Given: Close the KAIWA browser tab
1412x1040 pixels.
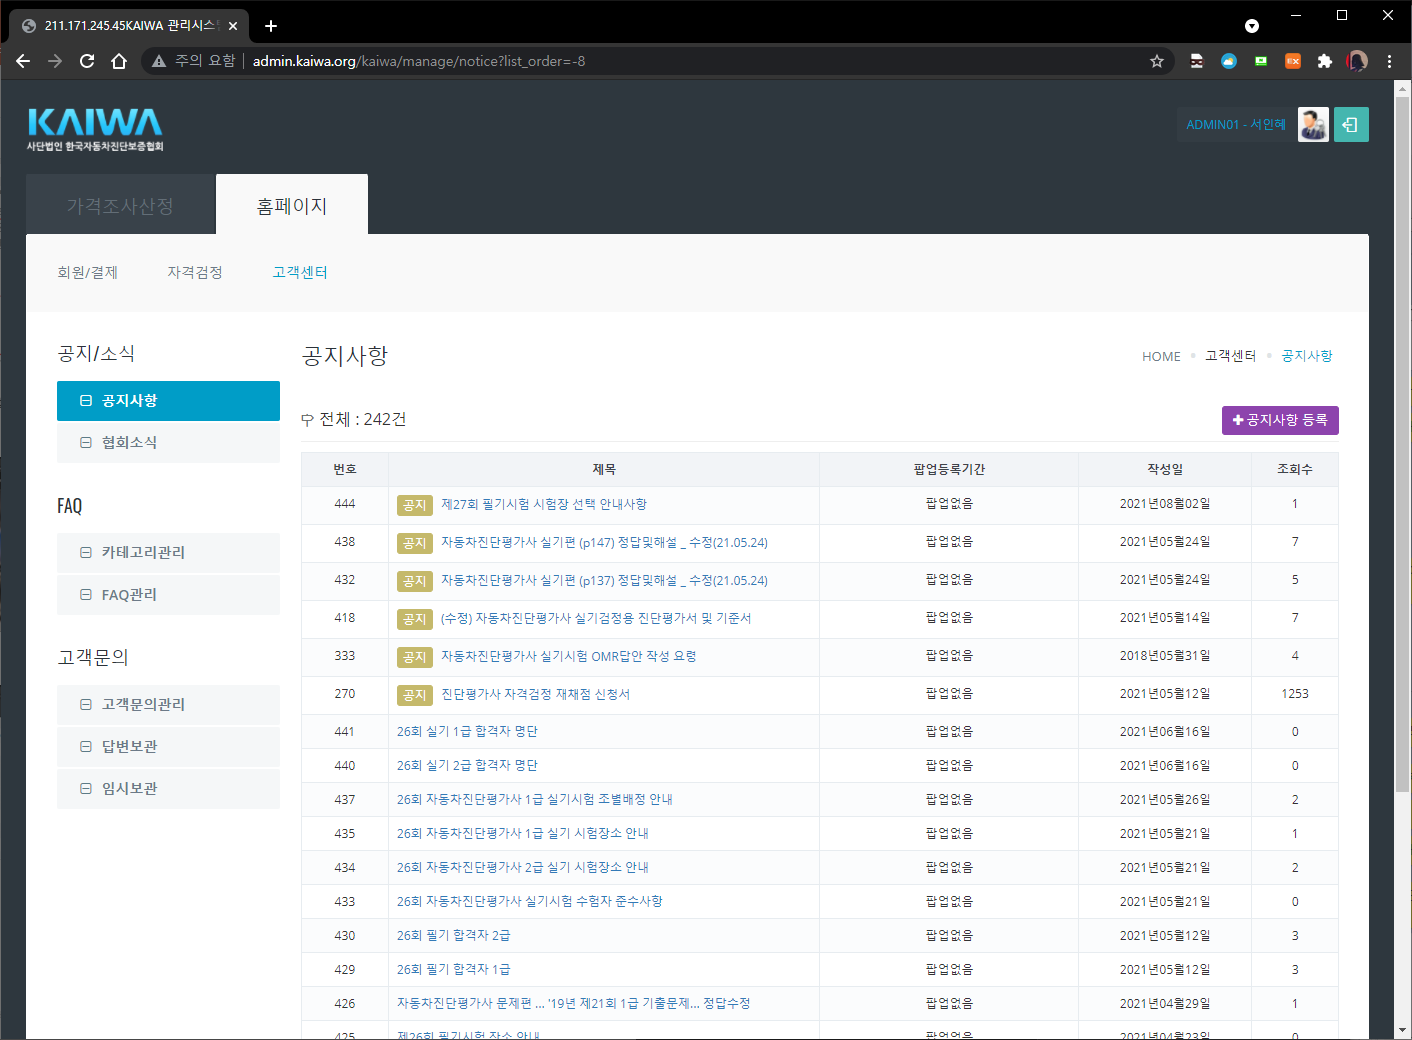Looking at the screenshot, I should click(x=233, y=26).
